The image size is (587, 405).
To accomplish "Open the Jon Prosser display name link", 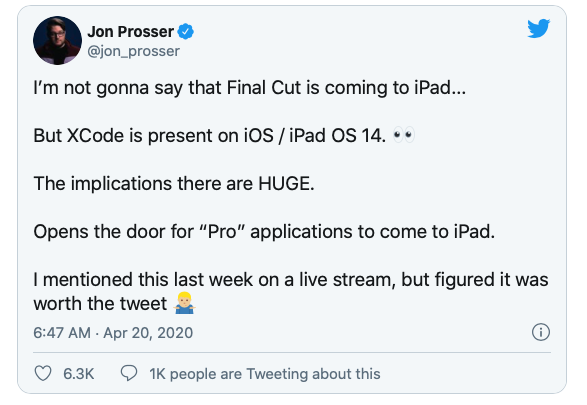I will [131, 32].
